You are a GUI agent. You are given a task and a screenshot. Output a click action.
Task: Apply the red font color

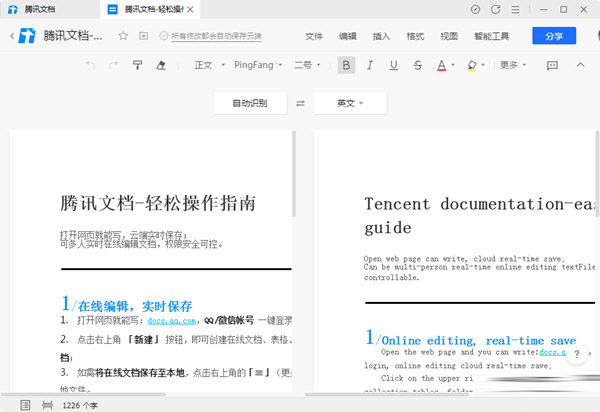pos(441,65)
